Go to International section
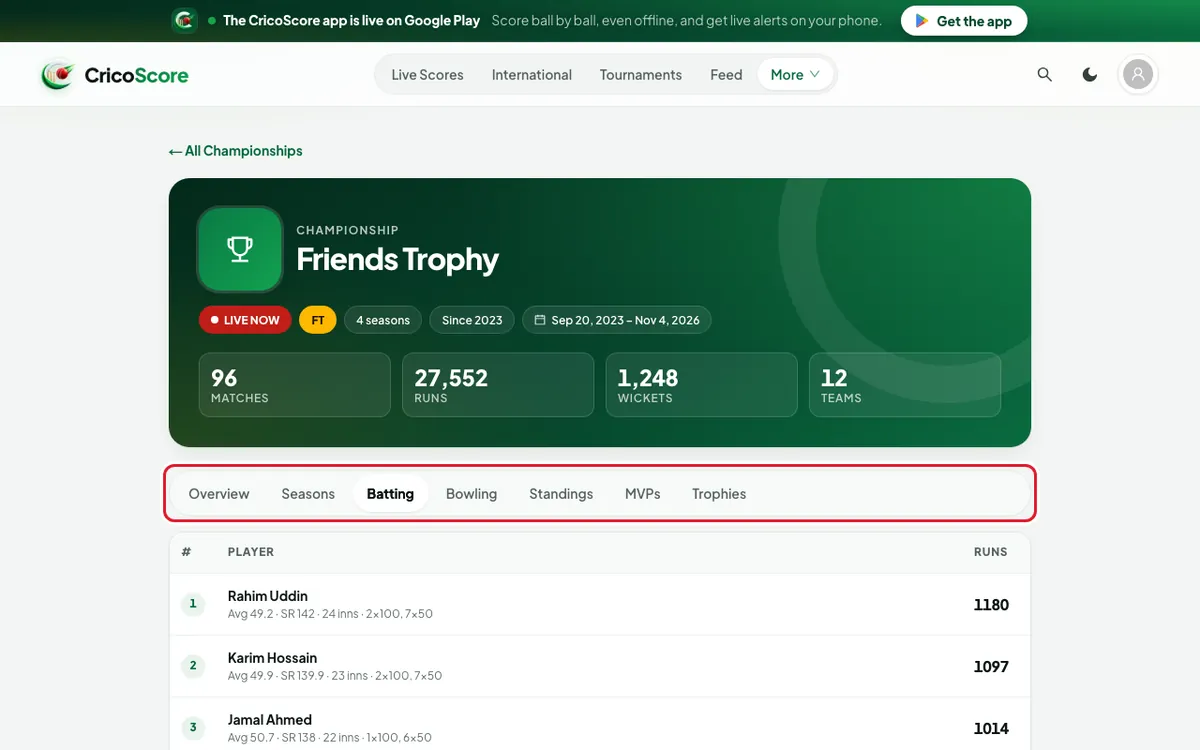The height and width of the screenshot is (750, 1200). coord(532,75)
